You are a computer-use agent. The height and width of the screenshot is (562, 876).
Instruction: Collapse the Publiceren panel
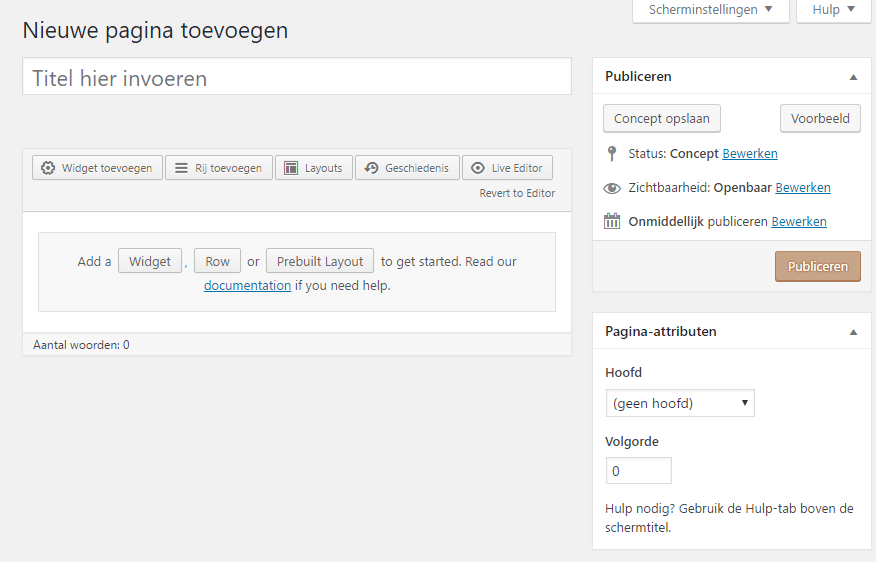coord(853,77)
